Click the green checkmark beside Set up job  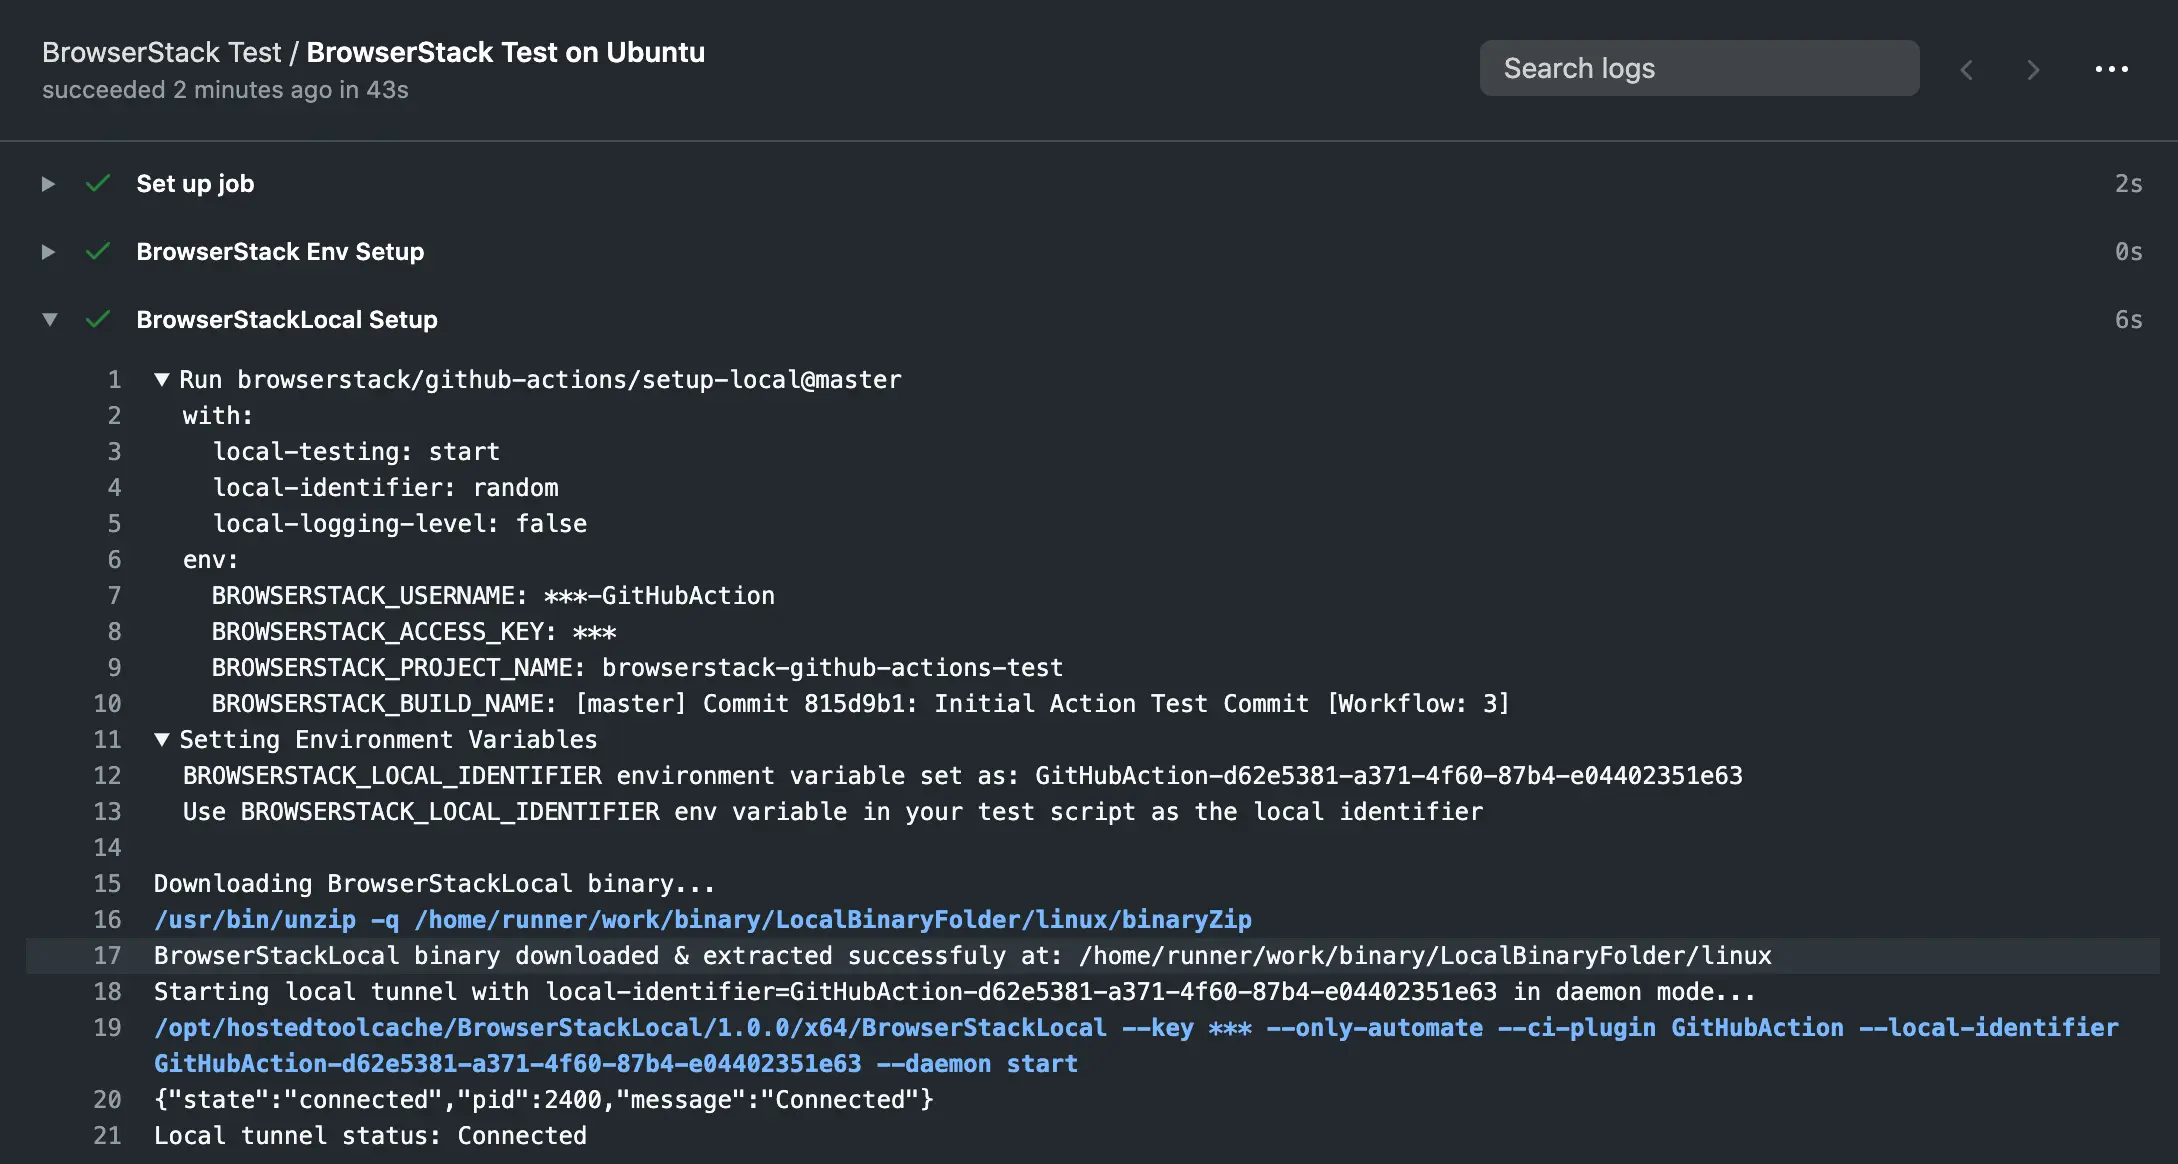(98, 183)
